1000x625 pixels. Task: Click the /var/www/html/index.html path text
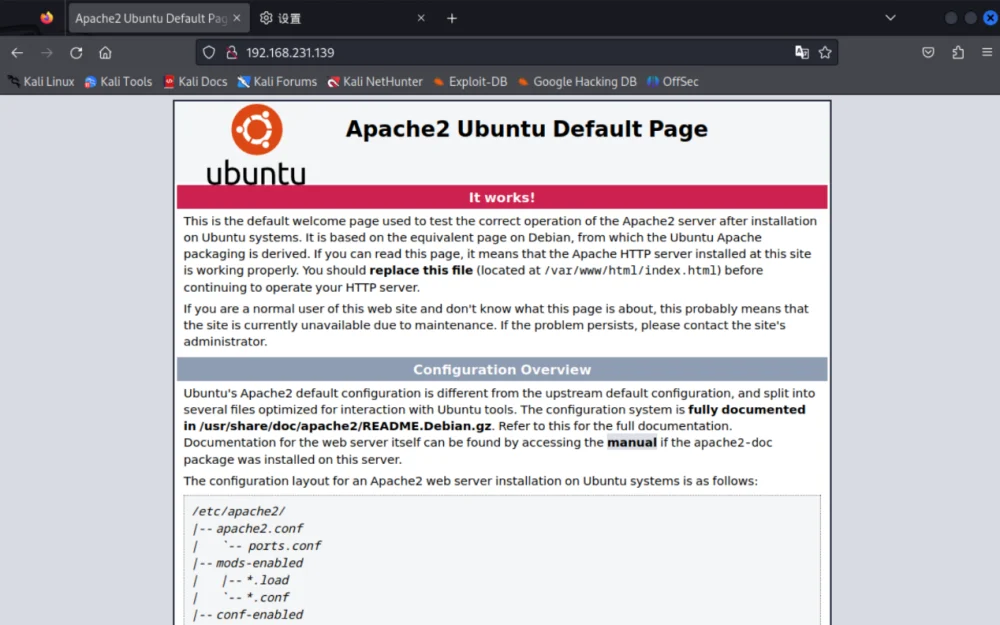630,270
